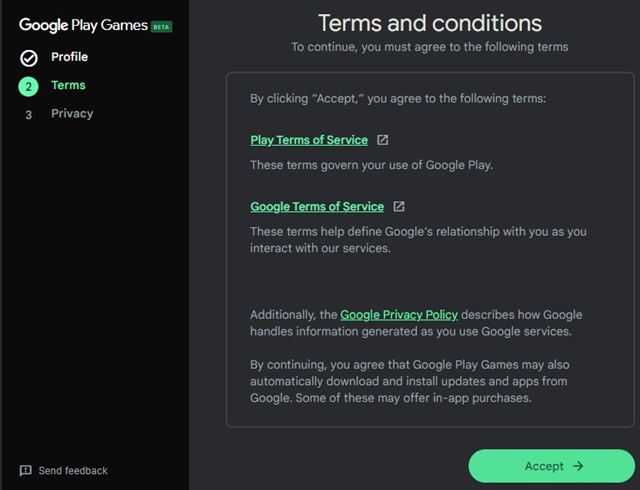Screen dimensions: 640x490
Task: Open the Play Terms of Service link
Action: tap(309, 140)
